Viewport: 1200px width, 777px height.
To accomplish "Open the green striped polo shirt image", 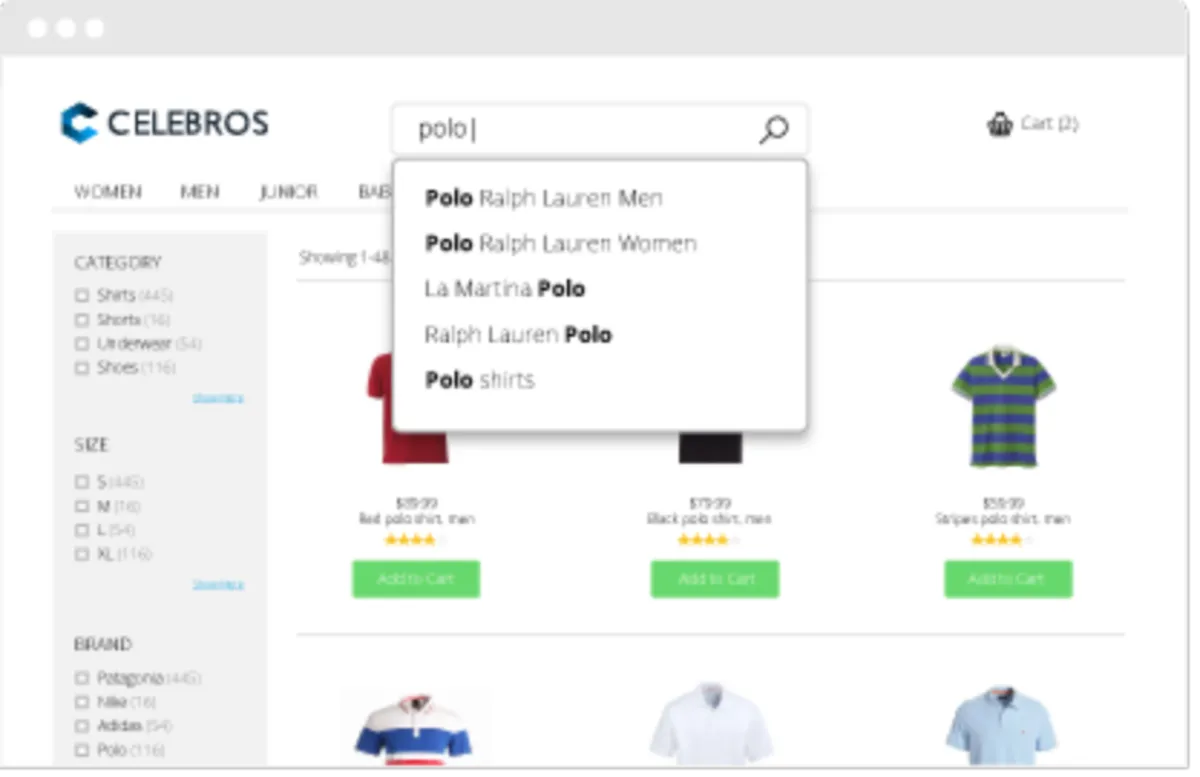I will (x=1003, y=405).
